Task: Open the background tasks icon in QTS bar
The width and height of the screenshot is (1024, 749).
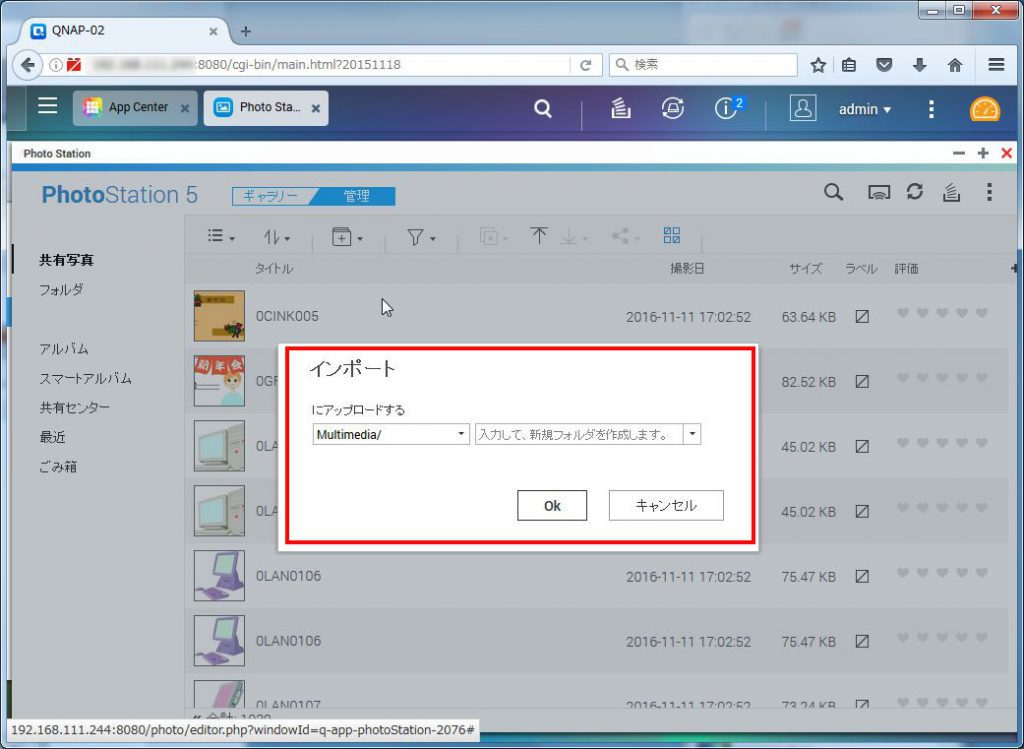Action: 620,108
